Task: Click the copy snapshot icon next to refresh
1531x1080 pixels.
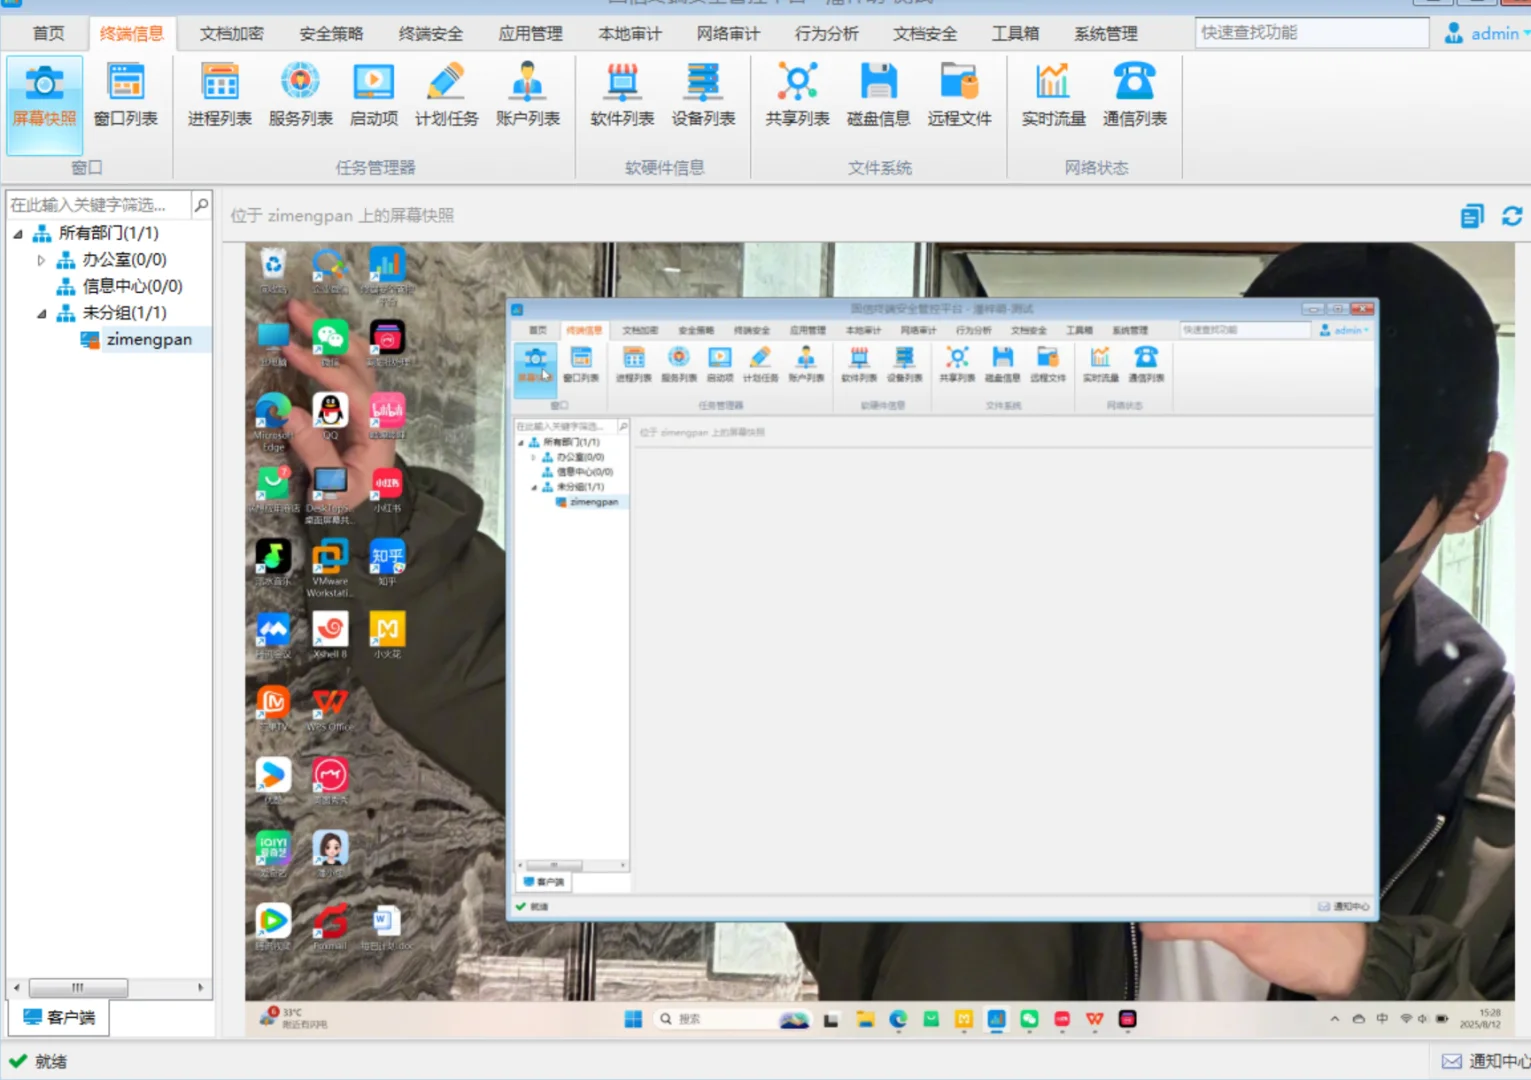Action: coord(1472,216)
